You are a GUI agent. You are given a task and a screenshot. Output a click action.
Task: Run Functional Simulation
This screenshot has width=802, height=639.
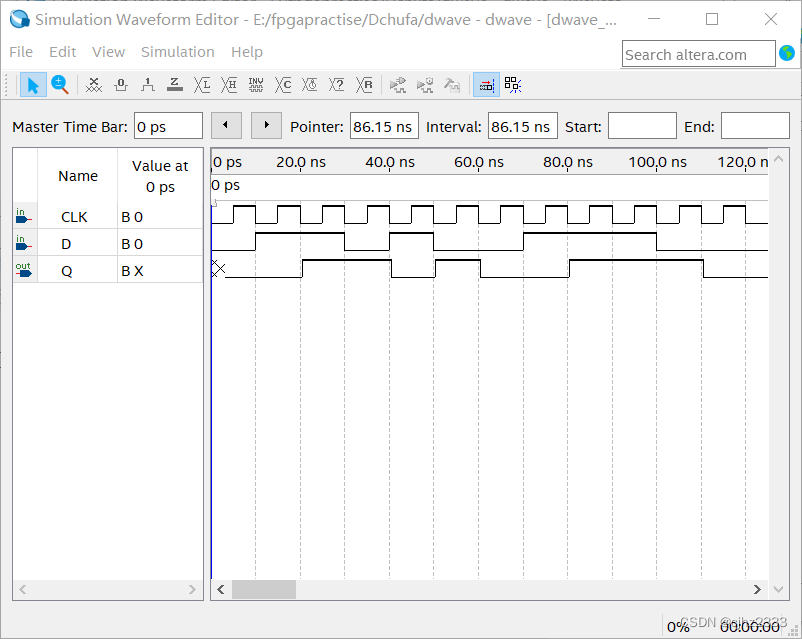pyautogui.click(x=398, y=85)
